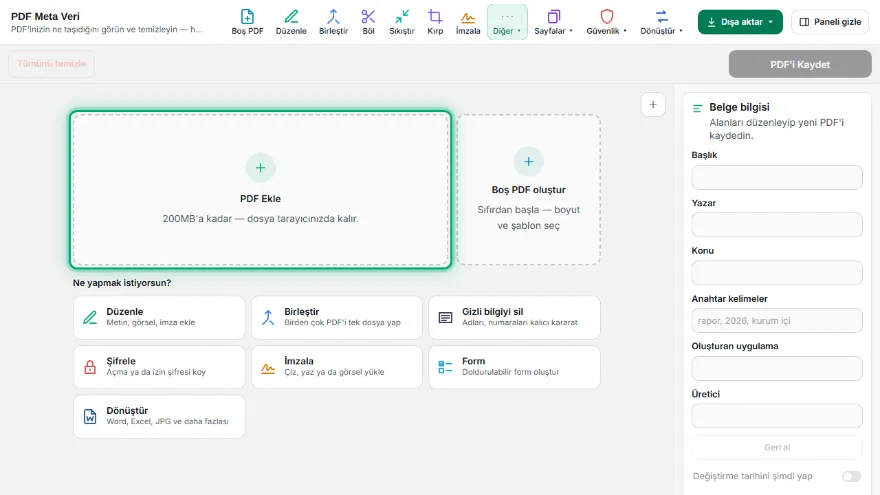Open the Dönüştür convert dropdown in toolbar
The image size is (880, 495).
point(662,22)
